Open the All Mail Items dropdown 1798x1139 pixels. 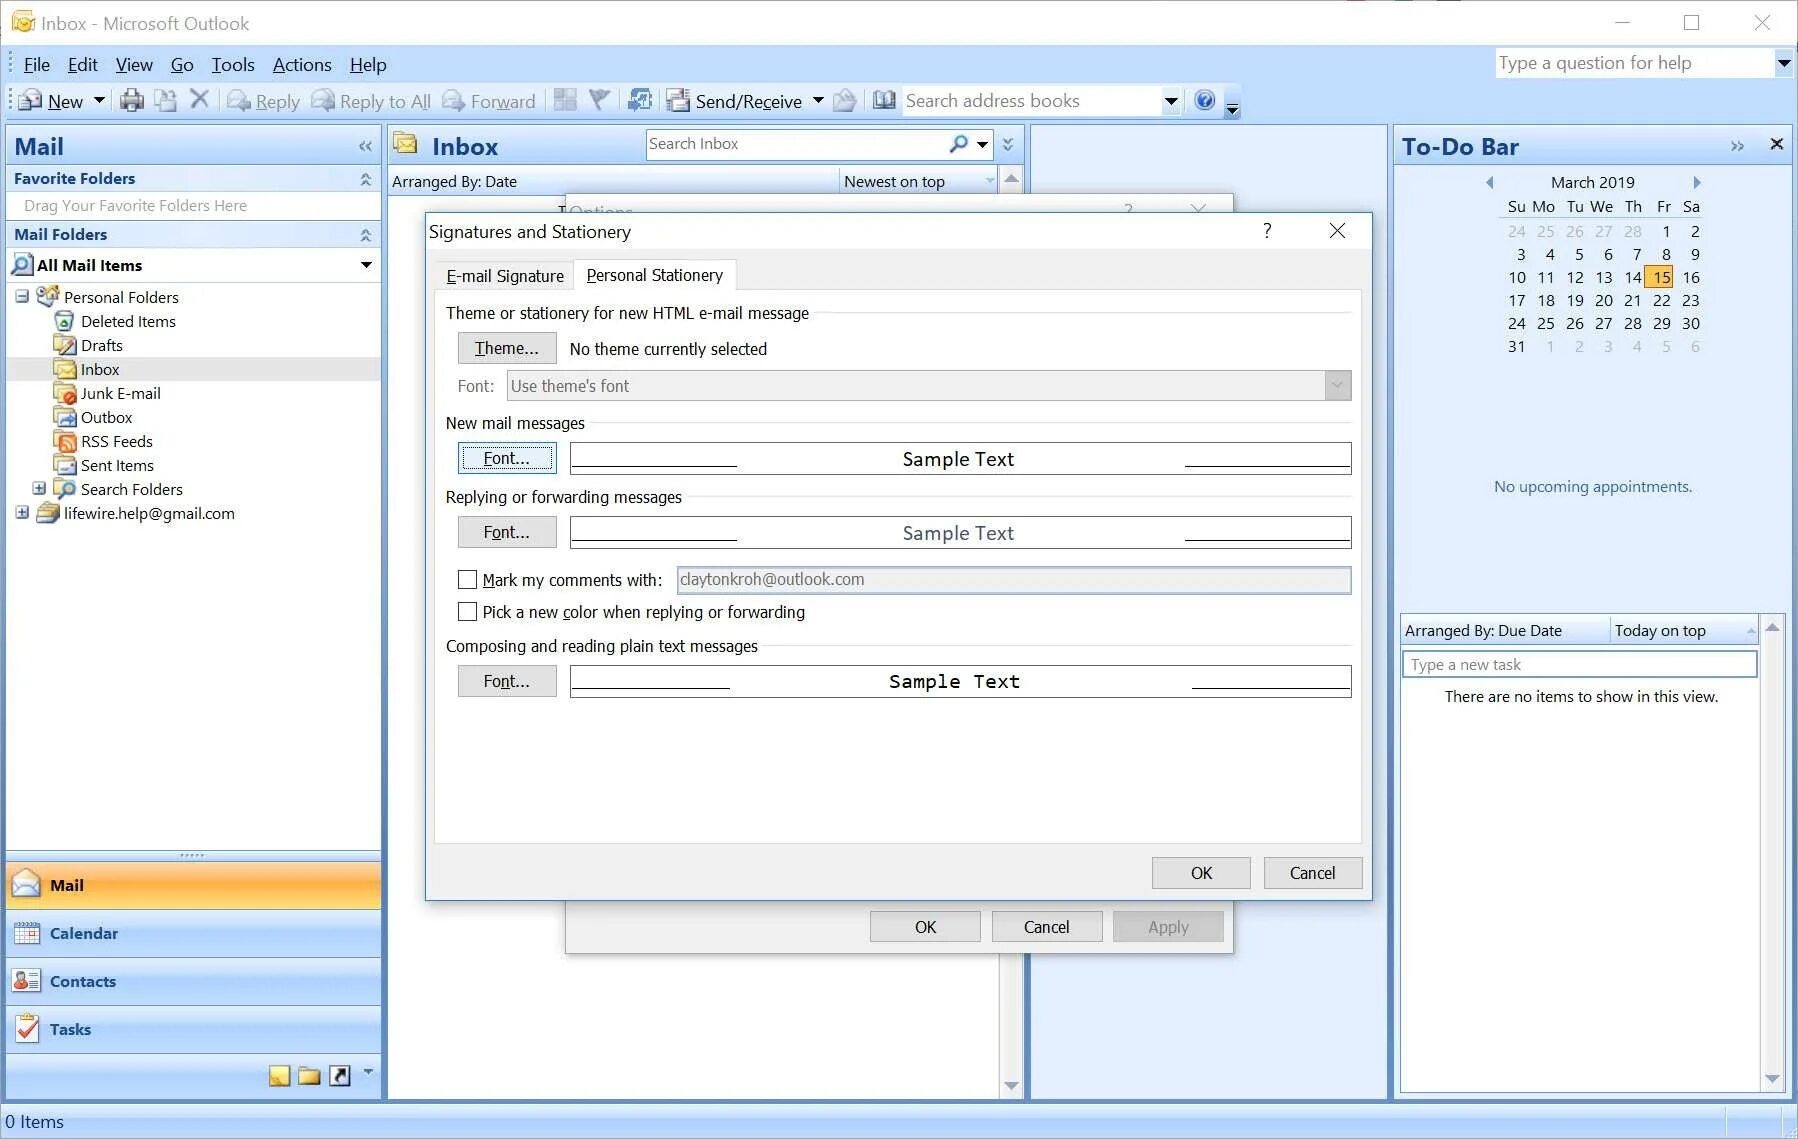pos(366,265)
